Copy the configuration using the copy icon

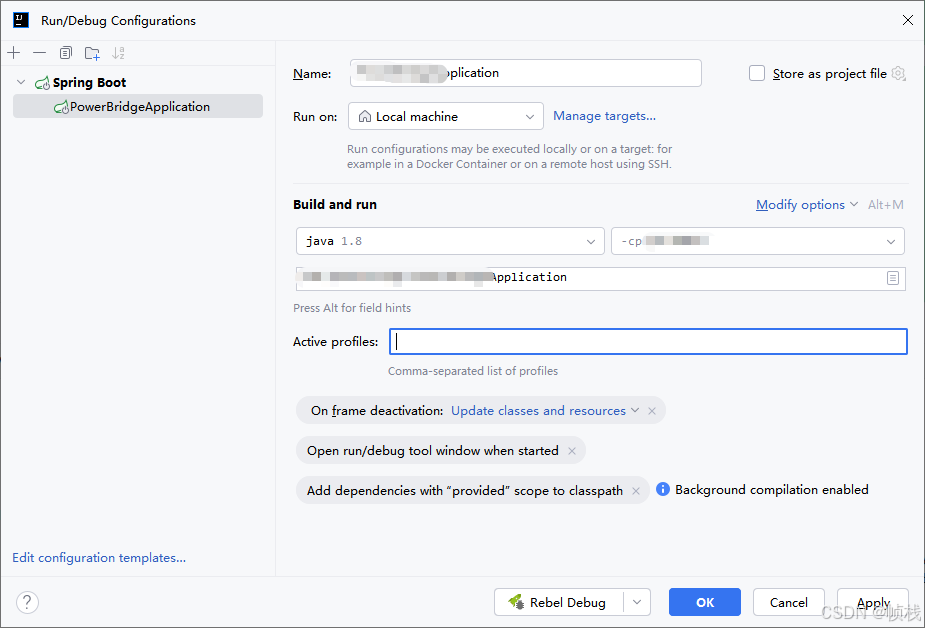(65, 53)
